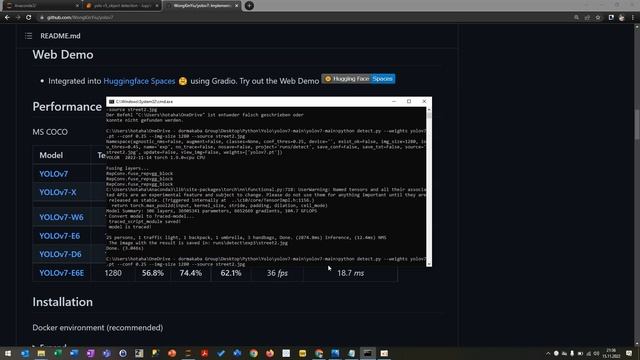Open the browser side panel icon
The image size is (640, 360).
(611, 18)
